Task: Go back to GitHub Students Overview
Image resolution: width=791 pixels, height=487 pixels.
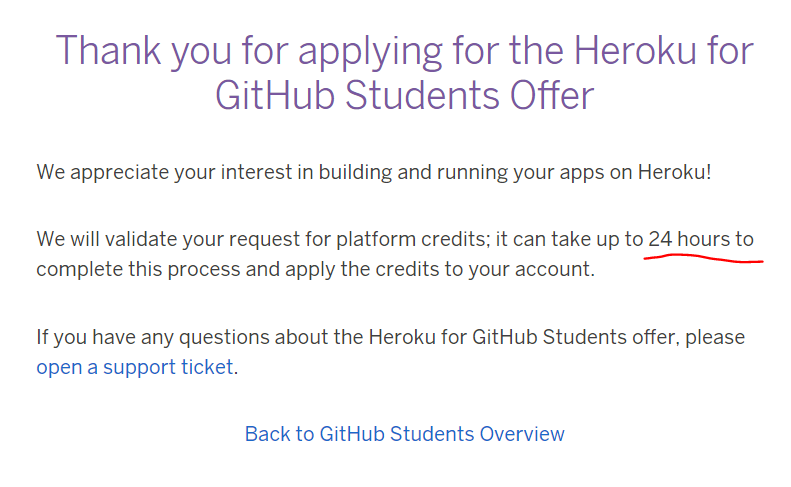Action: [x=405, y=434]
